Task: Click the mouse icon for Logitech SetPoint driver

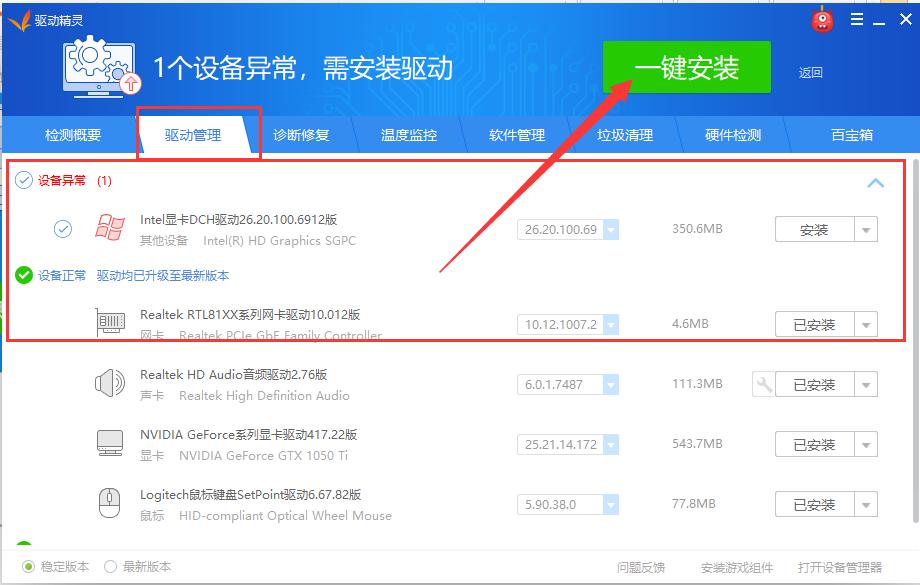Action: tap(110, 503)
